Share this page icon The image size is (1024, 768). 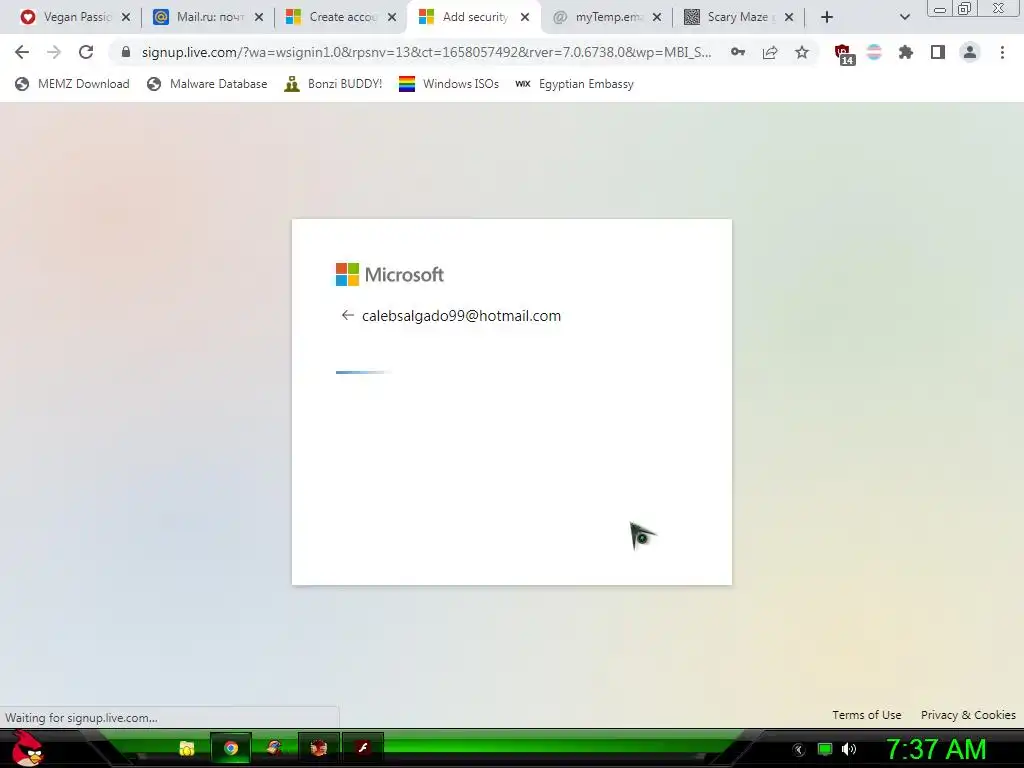[770, 52]
